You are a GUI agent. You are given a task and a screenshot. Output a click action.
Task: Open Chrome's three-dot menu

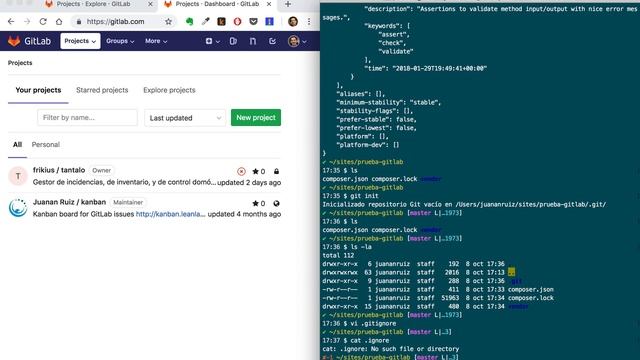click(309, 22)
